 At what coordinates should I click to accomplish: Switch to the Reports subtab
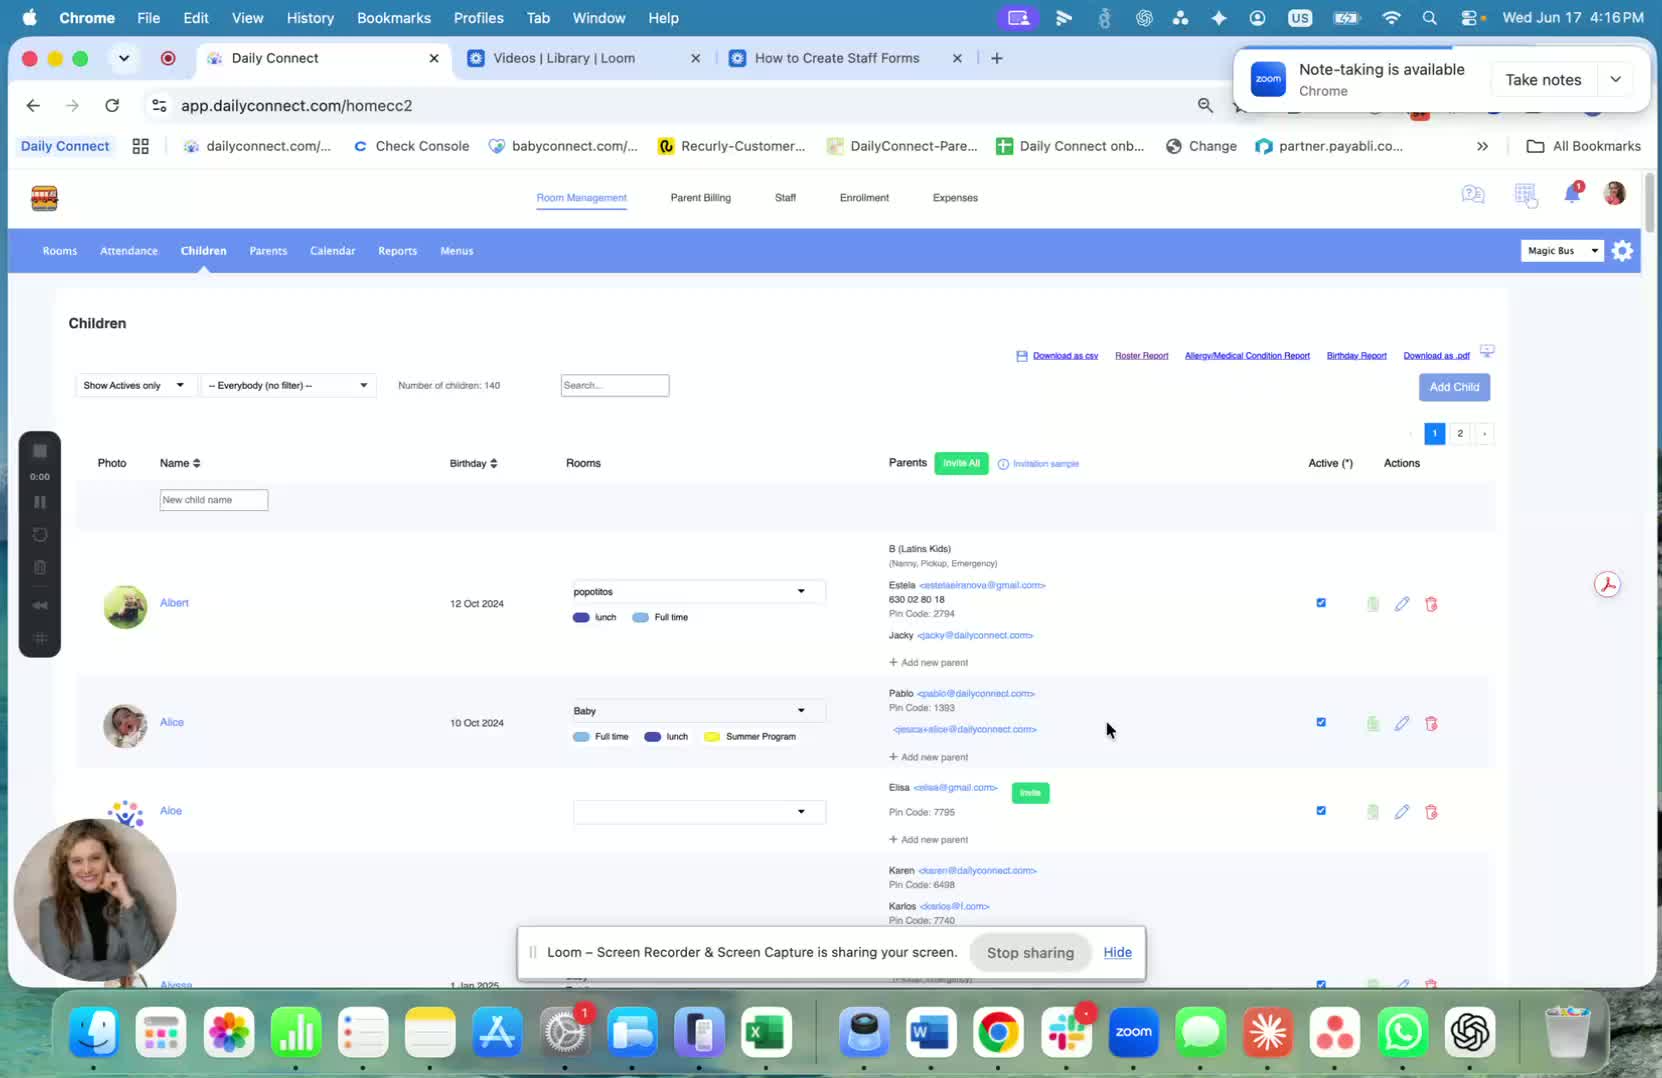coord(397,251)
